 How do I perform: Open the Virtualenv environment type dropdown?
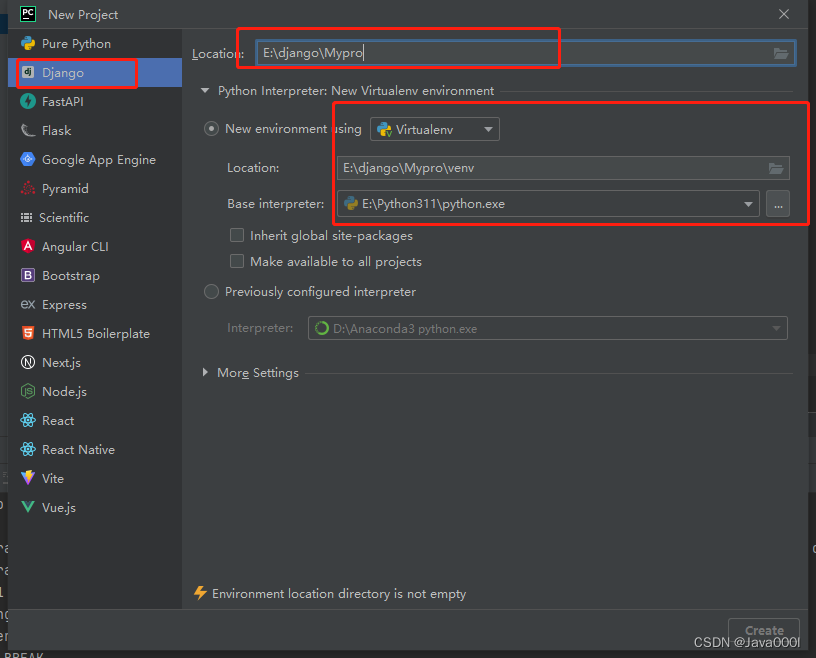(x=435, y=129)
